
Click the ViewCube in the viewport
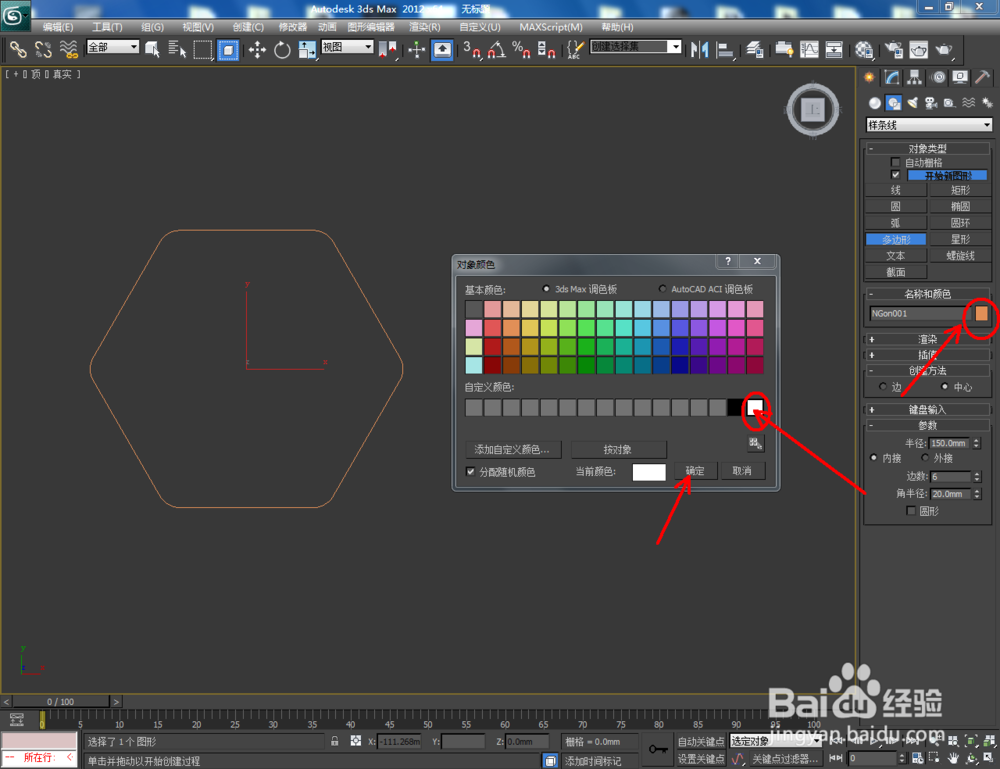812,110
